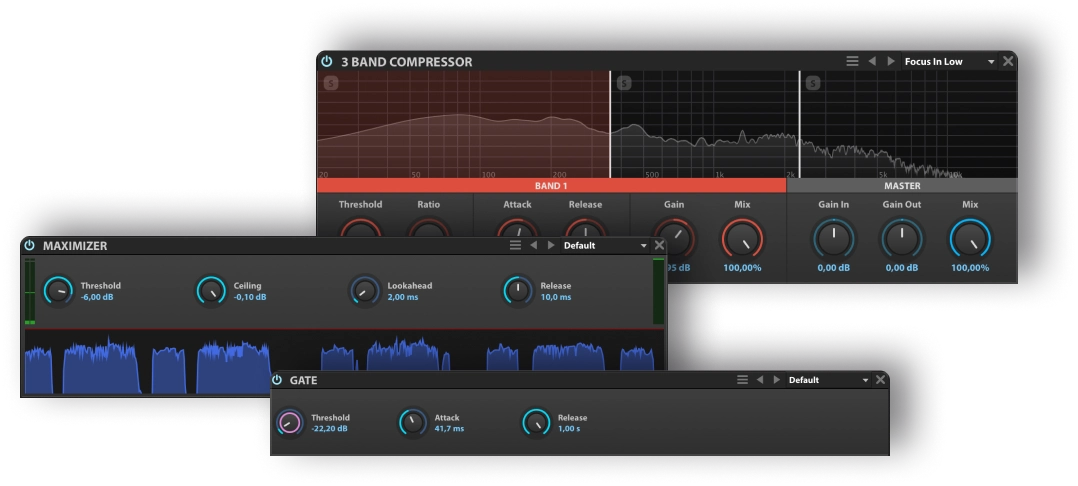The height and width of the screenshot is (486, 1078).
Task: Click the Master Gain In knob
Action: tap(833, 238)
